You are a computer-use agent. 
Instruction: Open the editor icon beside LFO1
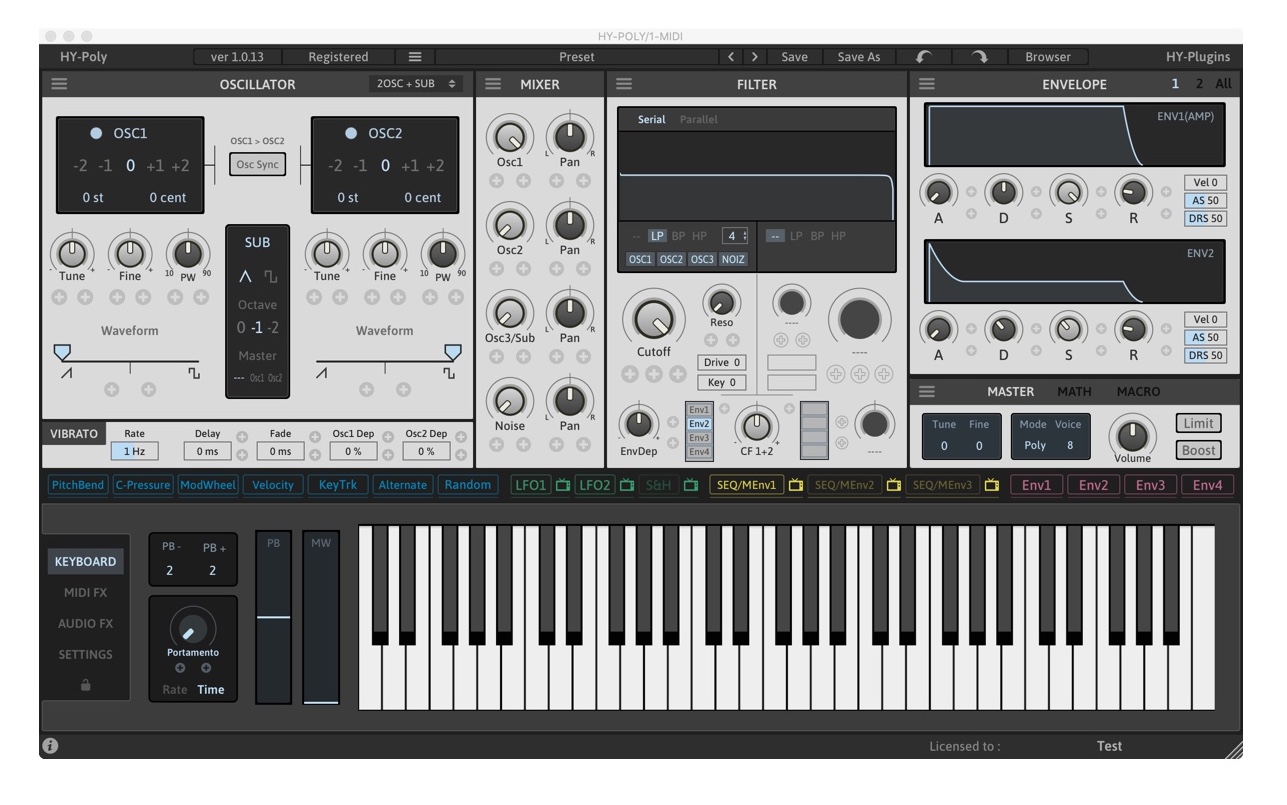click(562, 486)
